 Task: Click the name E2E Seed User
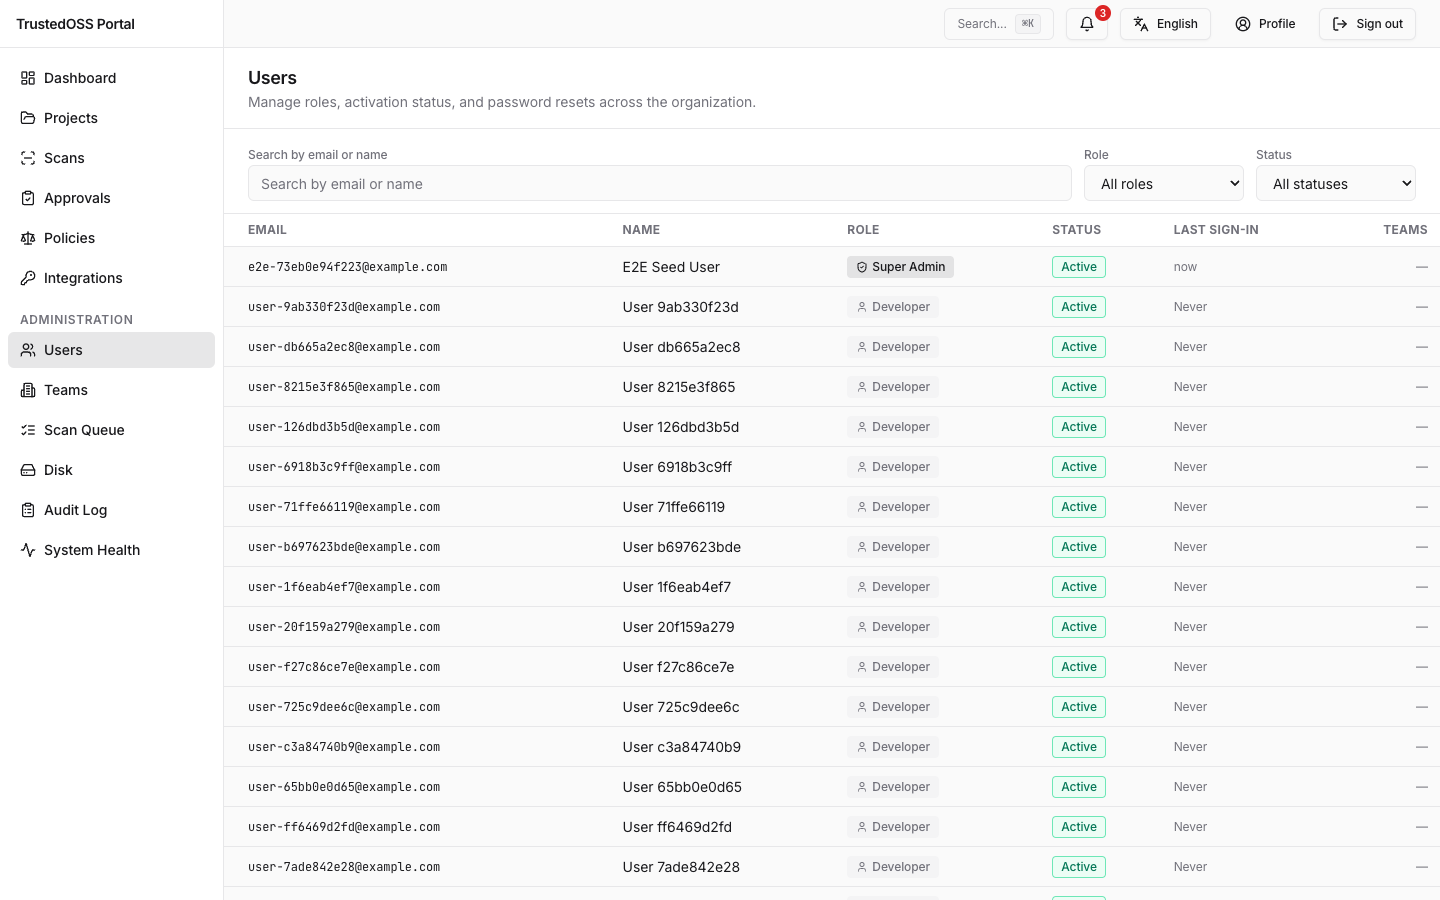tap(671, 267)
